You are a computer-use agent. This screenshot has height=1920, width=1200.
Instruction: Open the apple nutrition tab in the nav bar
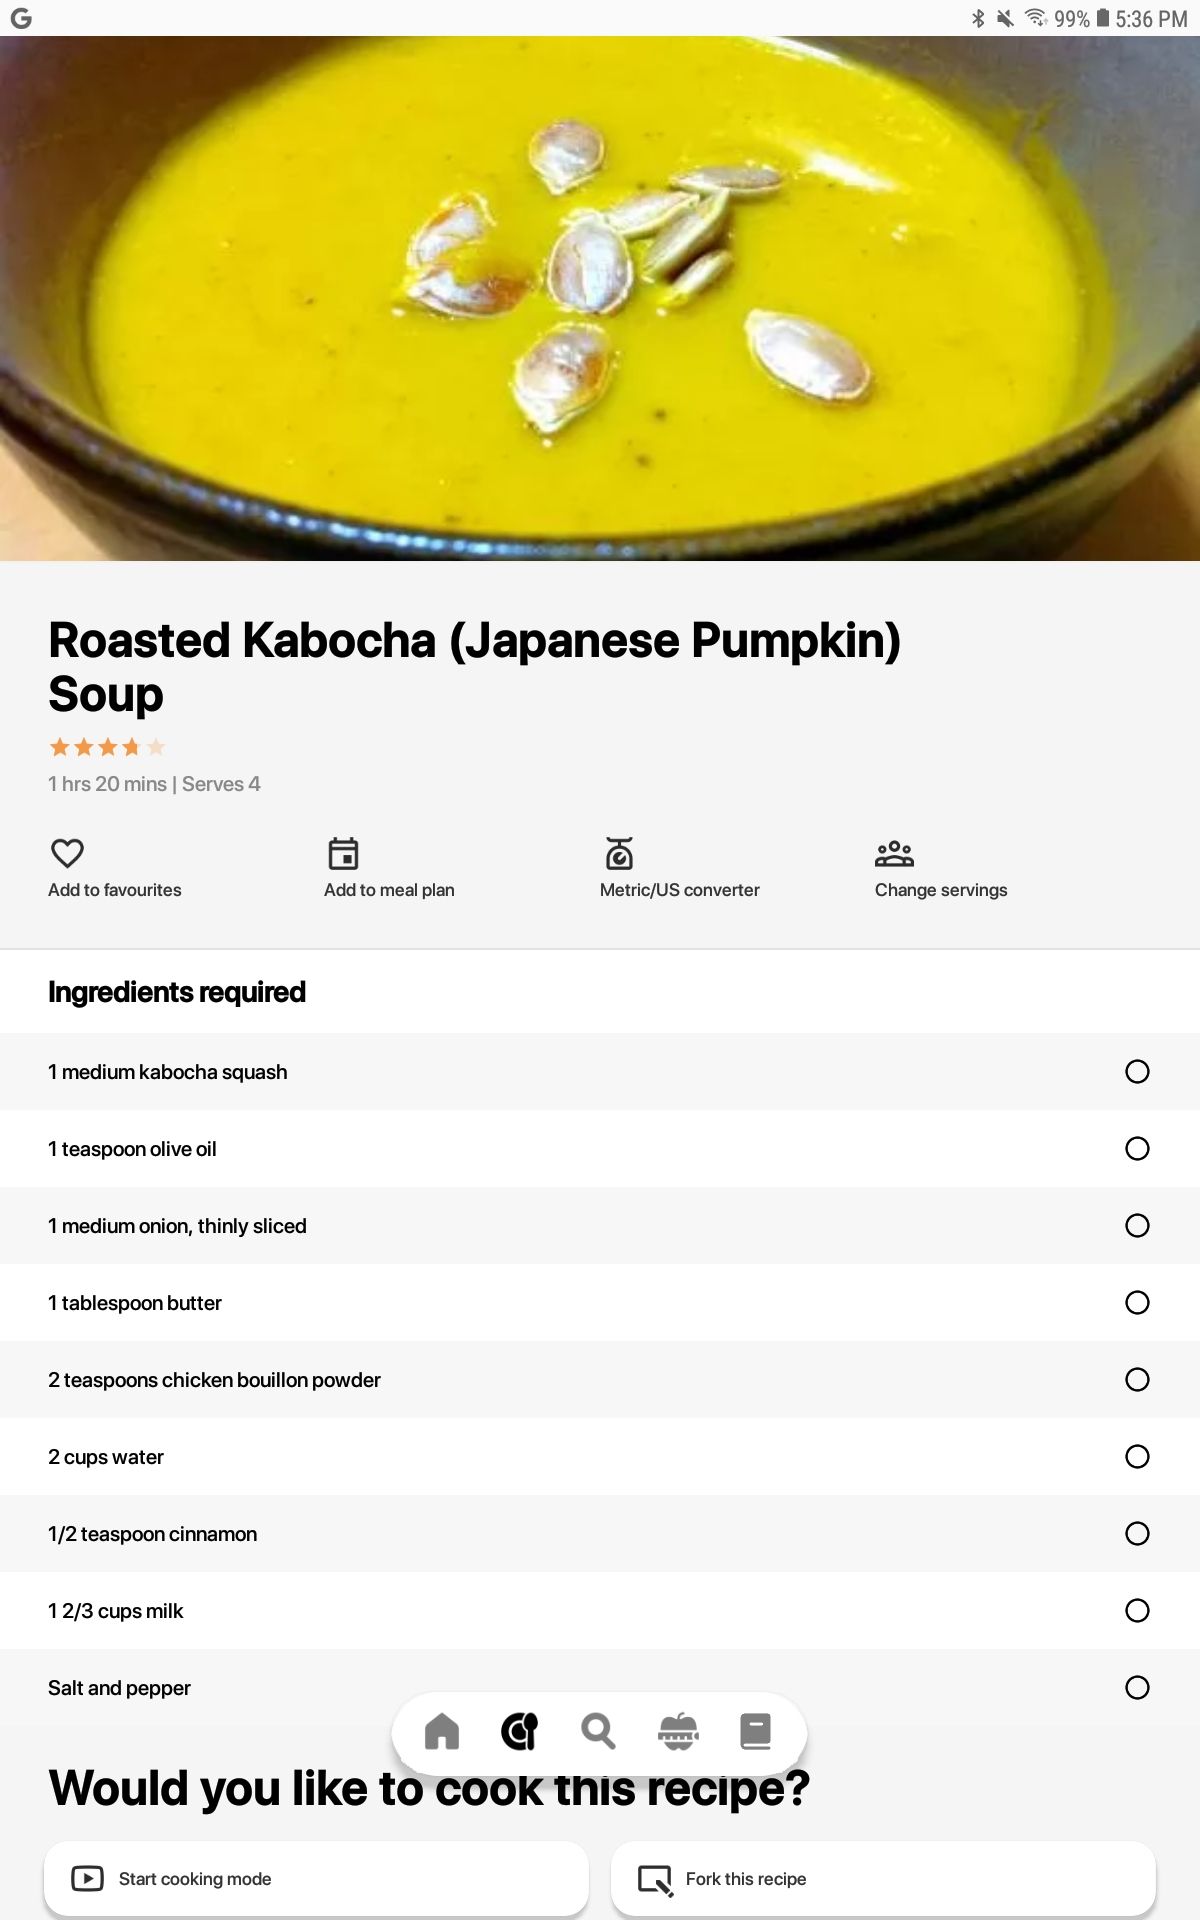[x=678, y=1731]
